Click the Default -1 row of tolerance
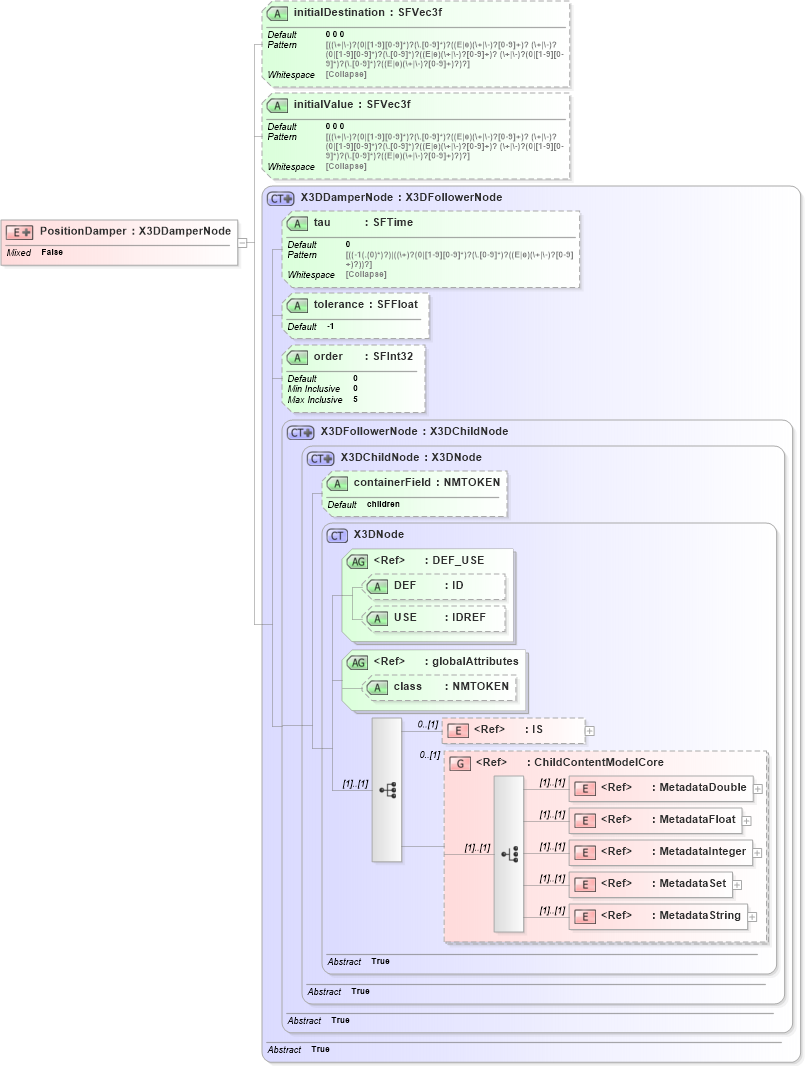This screenshot has width=805, height=1066. pos(311,326)
